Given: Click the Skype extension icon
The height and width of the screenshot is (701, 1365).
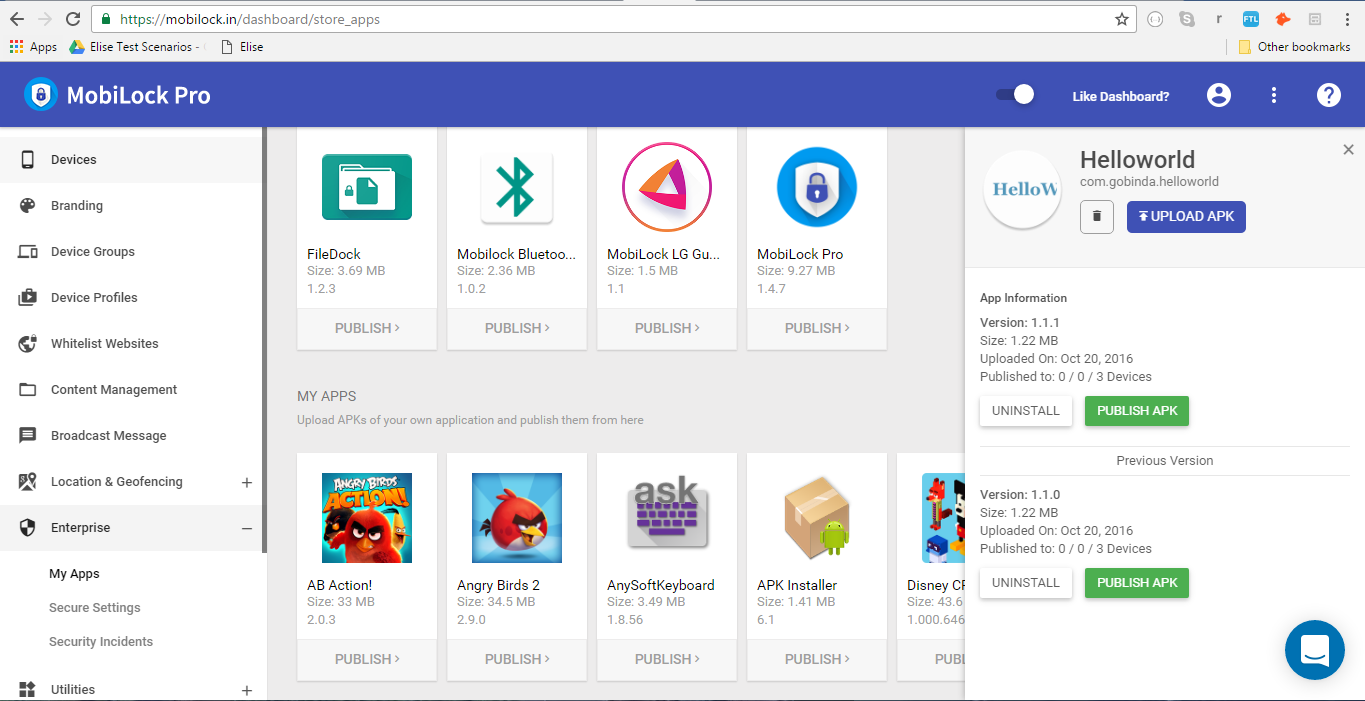Looking at the screenshot, I should point(1187,19).
